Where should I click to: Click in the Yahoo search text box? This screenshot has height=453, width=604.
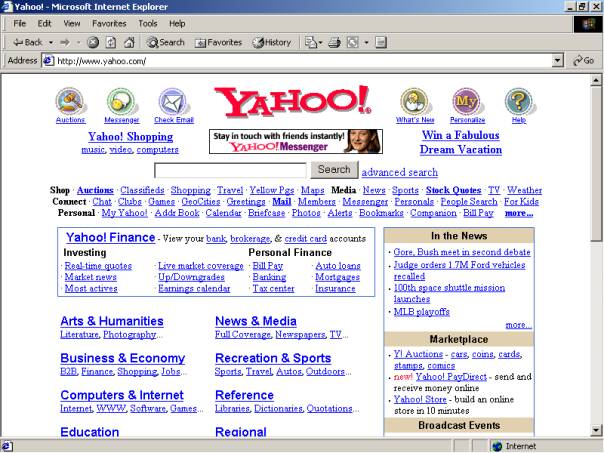244,170
